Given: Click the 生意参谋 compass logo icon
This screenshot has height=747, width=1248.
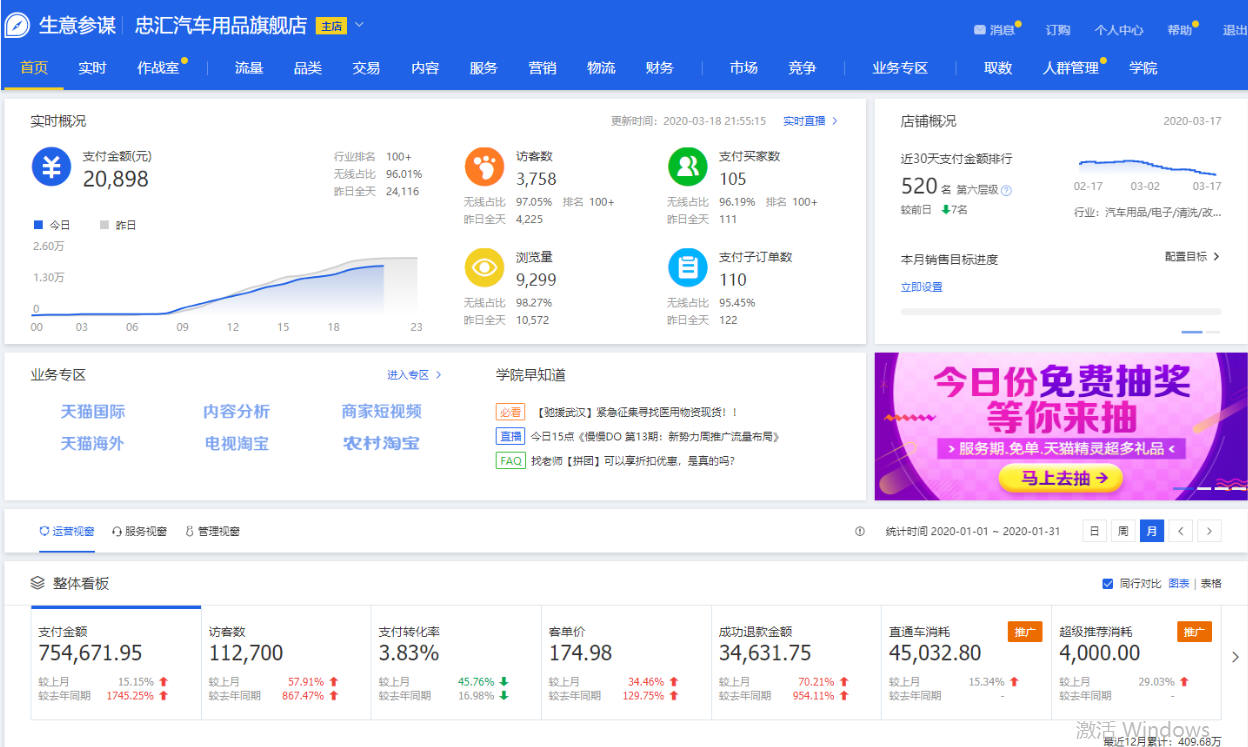Looking at the screenshot, I should [x=17, y=25].
